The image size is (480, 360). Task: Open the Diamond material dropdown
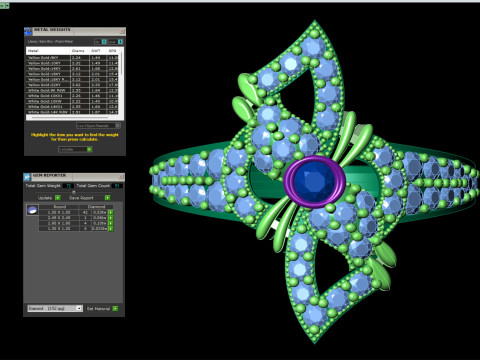coord(55,308)
